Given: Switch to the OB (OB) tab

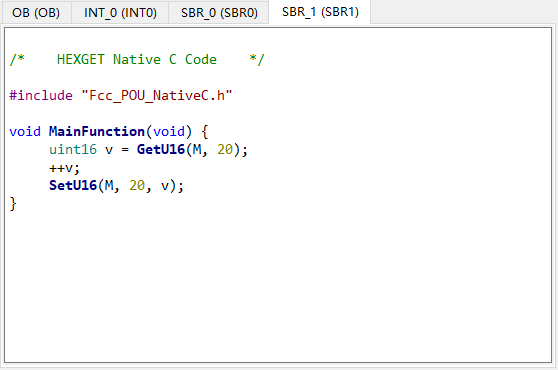Looking at the screenshot, I should coord(36,13).
